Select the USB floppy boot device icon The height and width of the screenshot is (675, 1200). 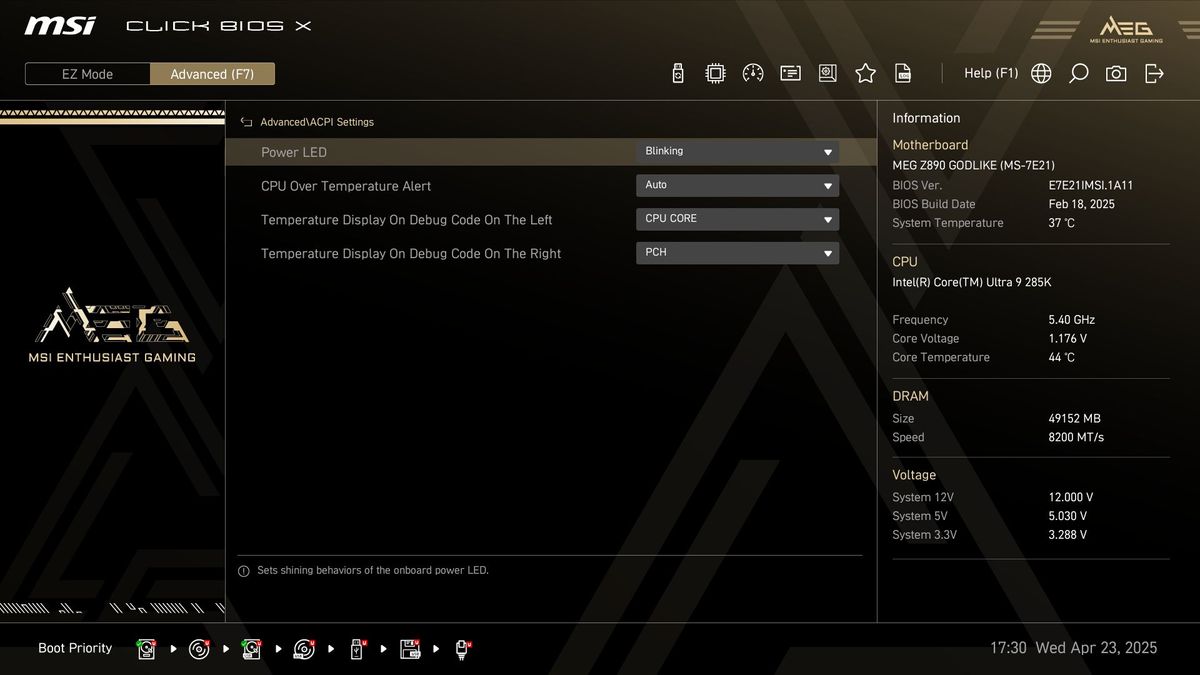(x=410, y=649)
